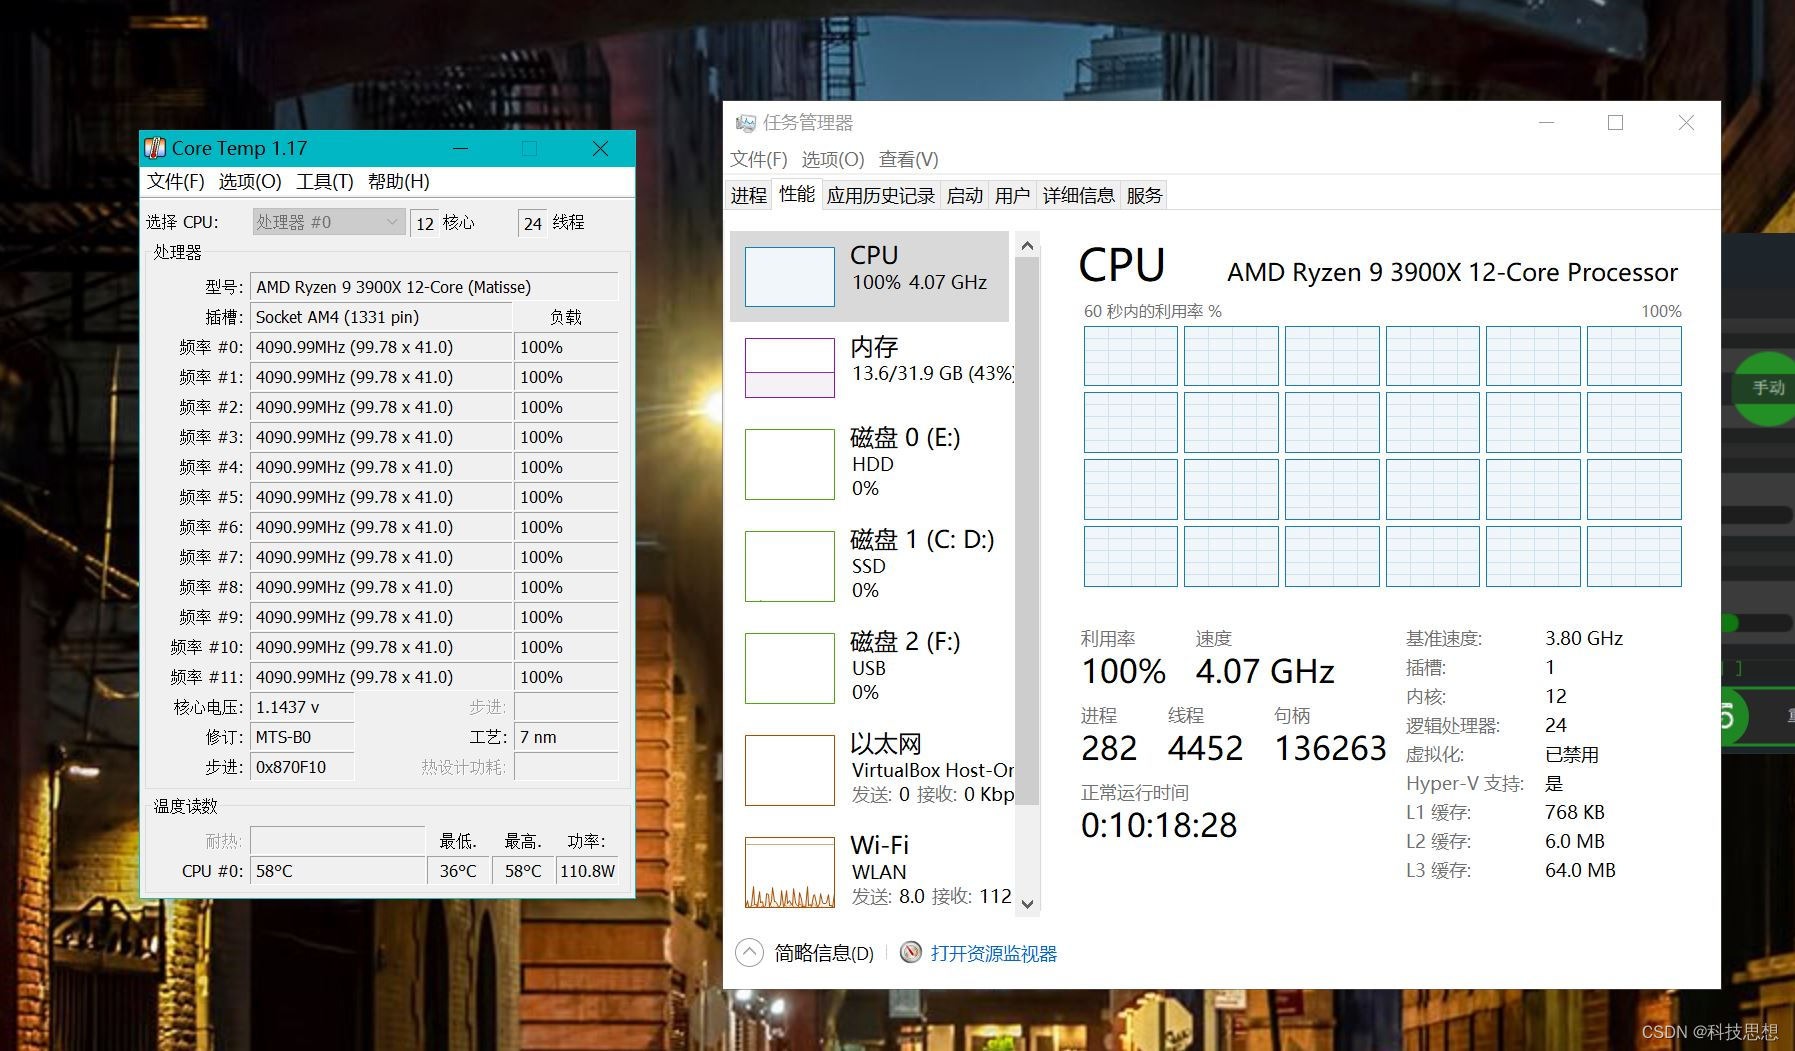
Task: Select the memory usage thumbnail graph
Action: [790, 368]
